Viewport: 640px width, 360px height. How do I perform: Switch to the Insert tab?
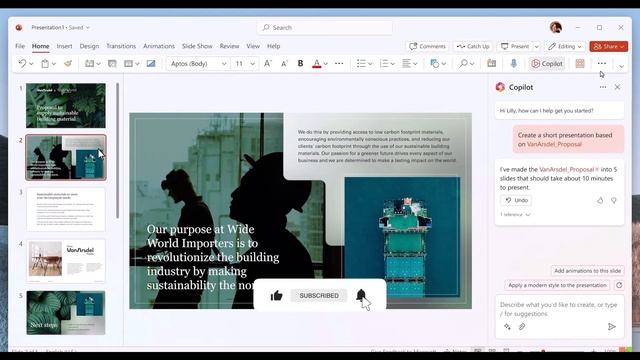pyautogui.click(x=64, y=46)
